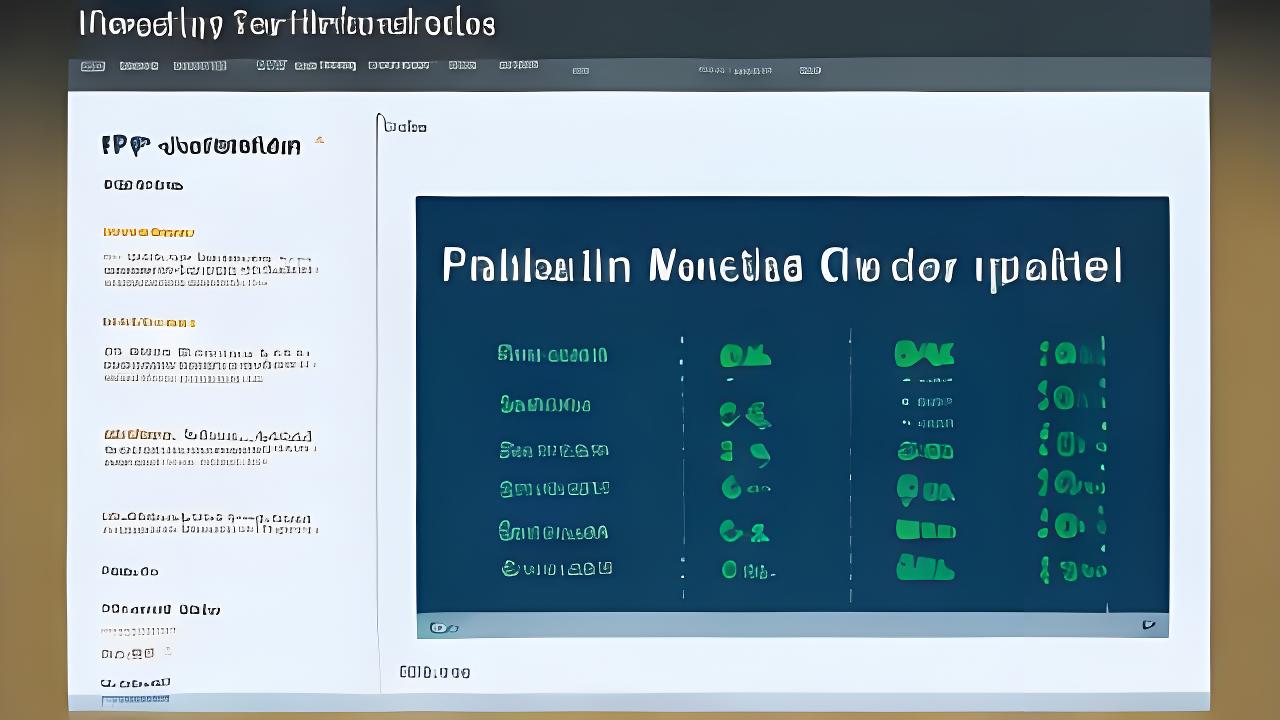
Task: Select the tab label above the dark panel
Action: pyautogui.click(x=405, y=127)
